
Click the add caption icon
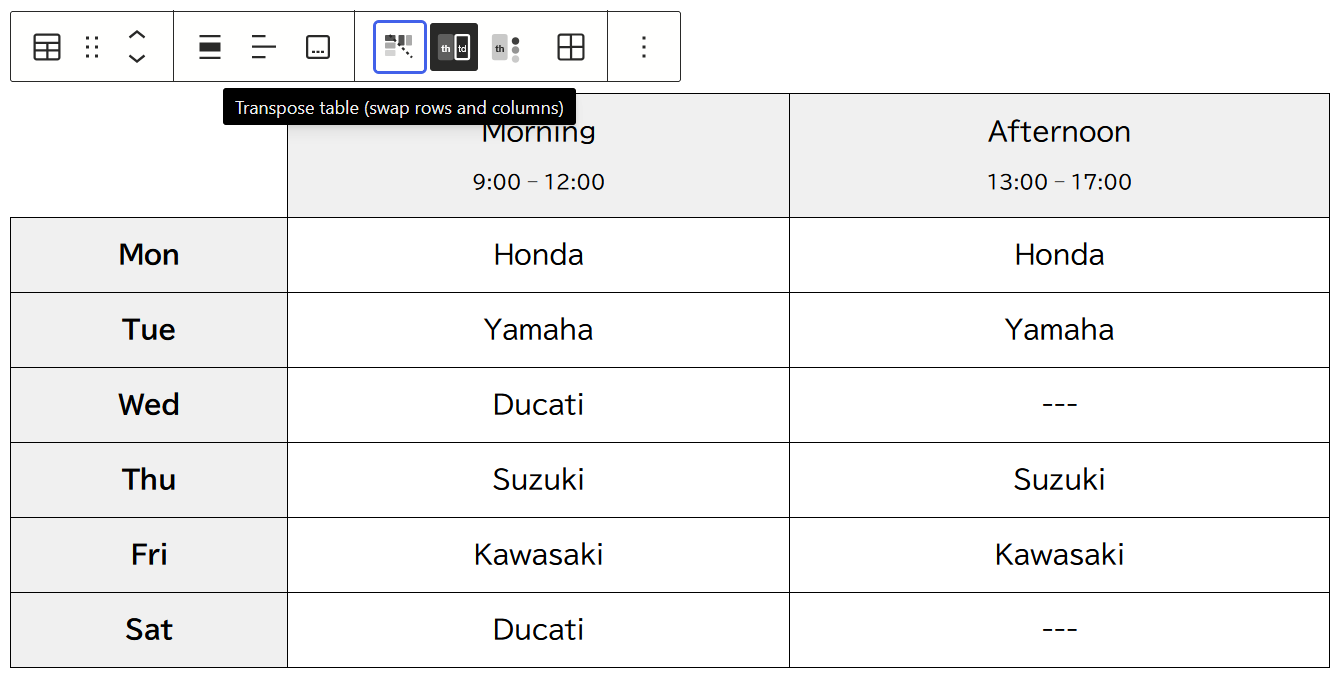tap(318, 47)
